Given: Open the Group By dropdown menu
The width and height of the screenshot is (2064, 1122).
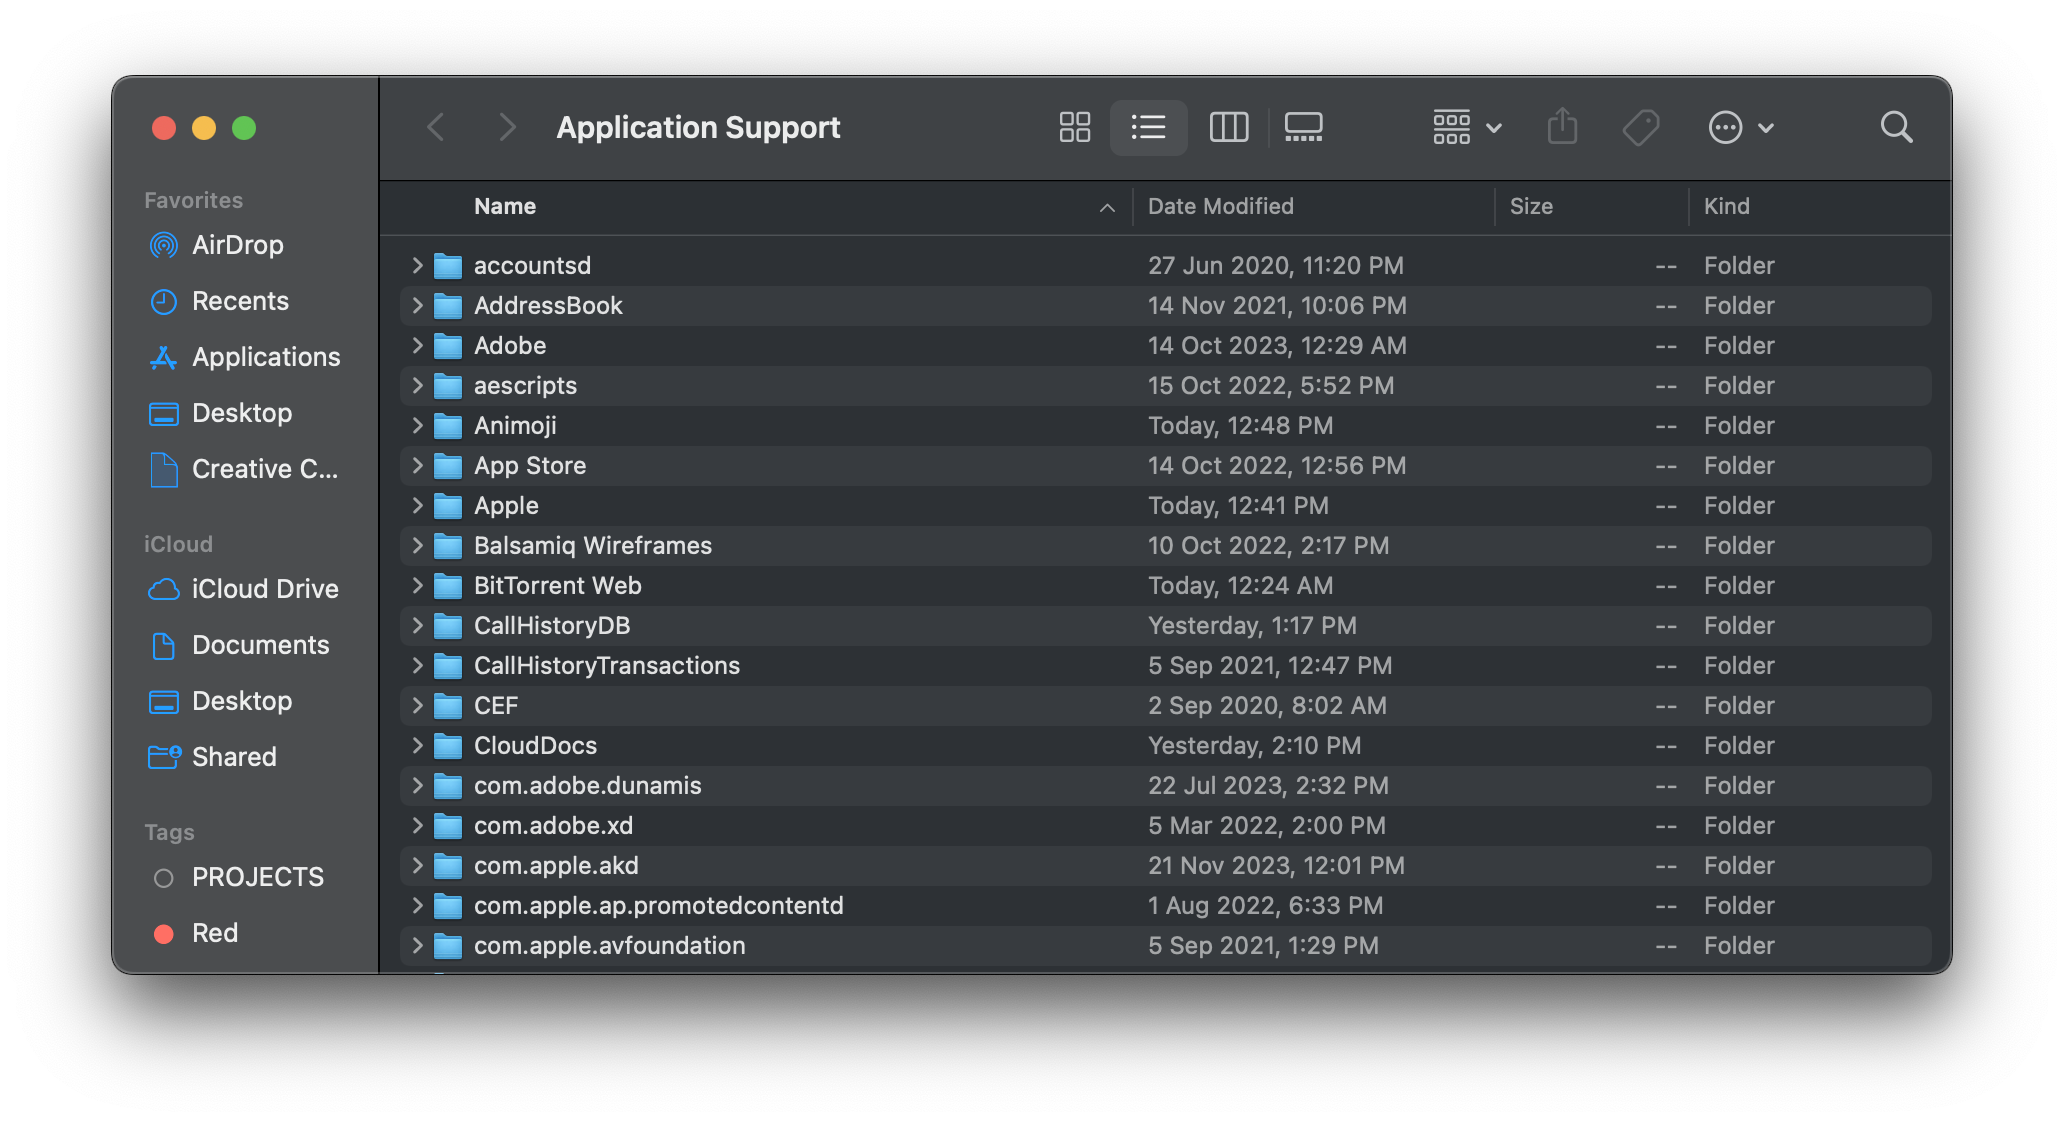Looking at the screenshot, I should [1466, 127].
